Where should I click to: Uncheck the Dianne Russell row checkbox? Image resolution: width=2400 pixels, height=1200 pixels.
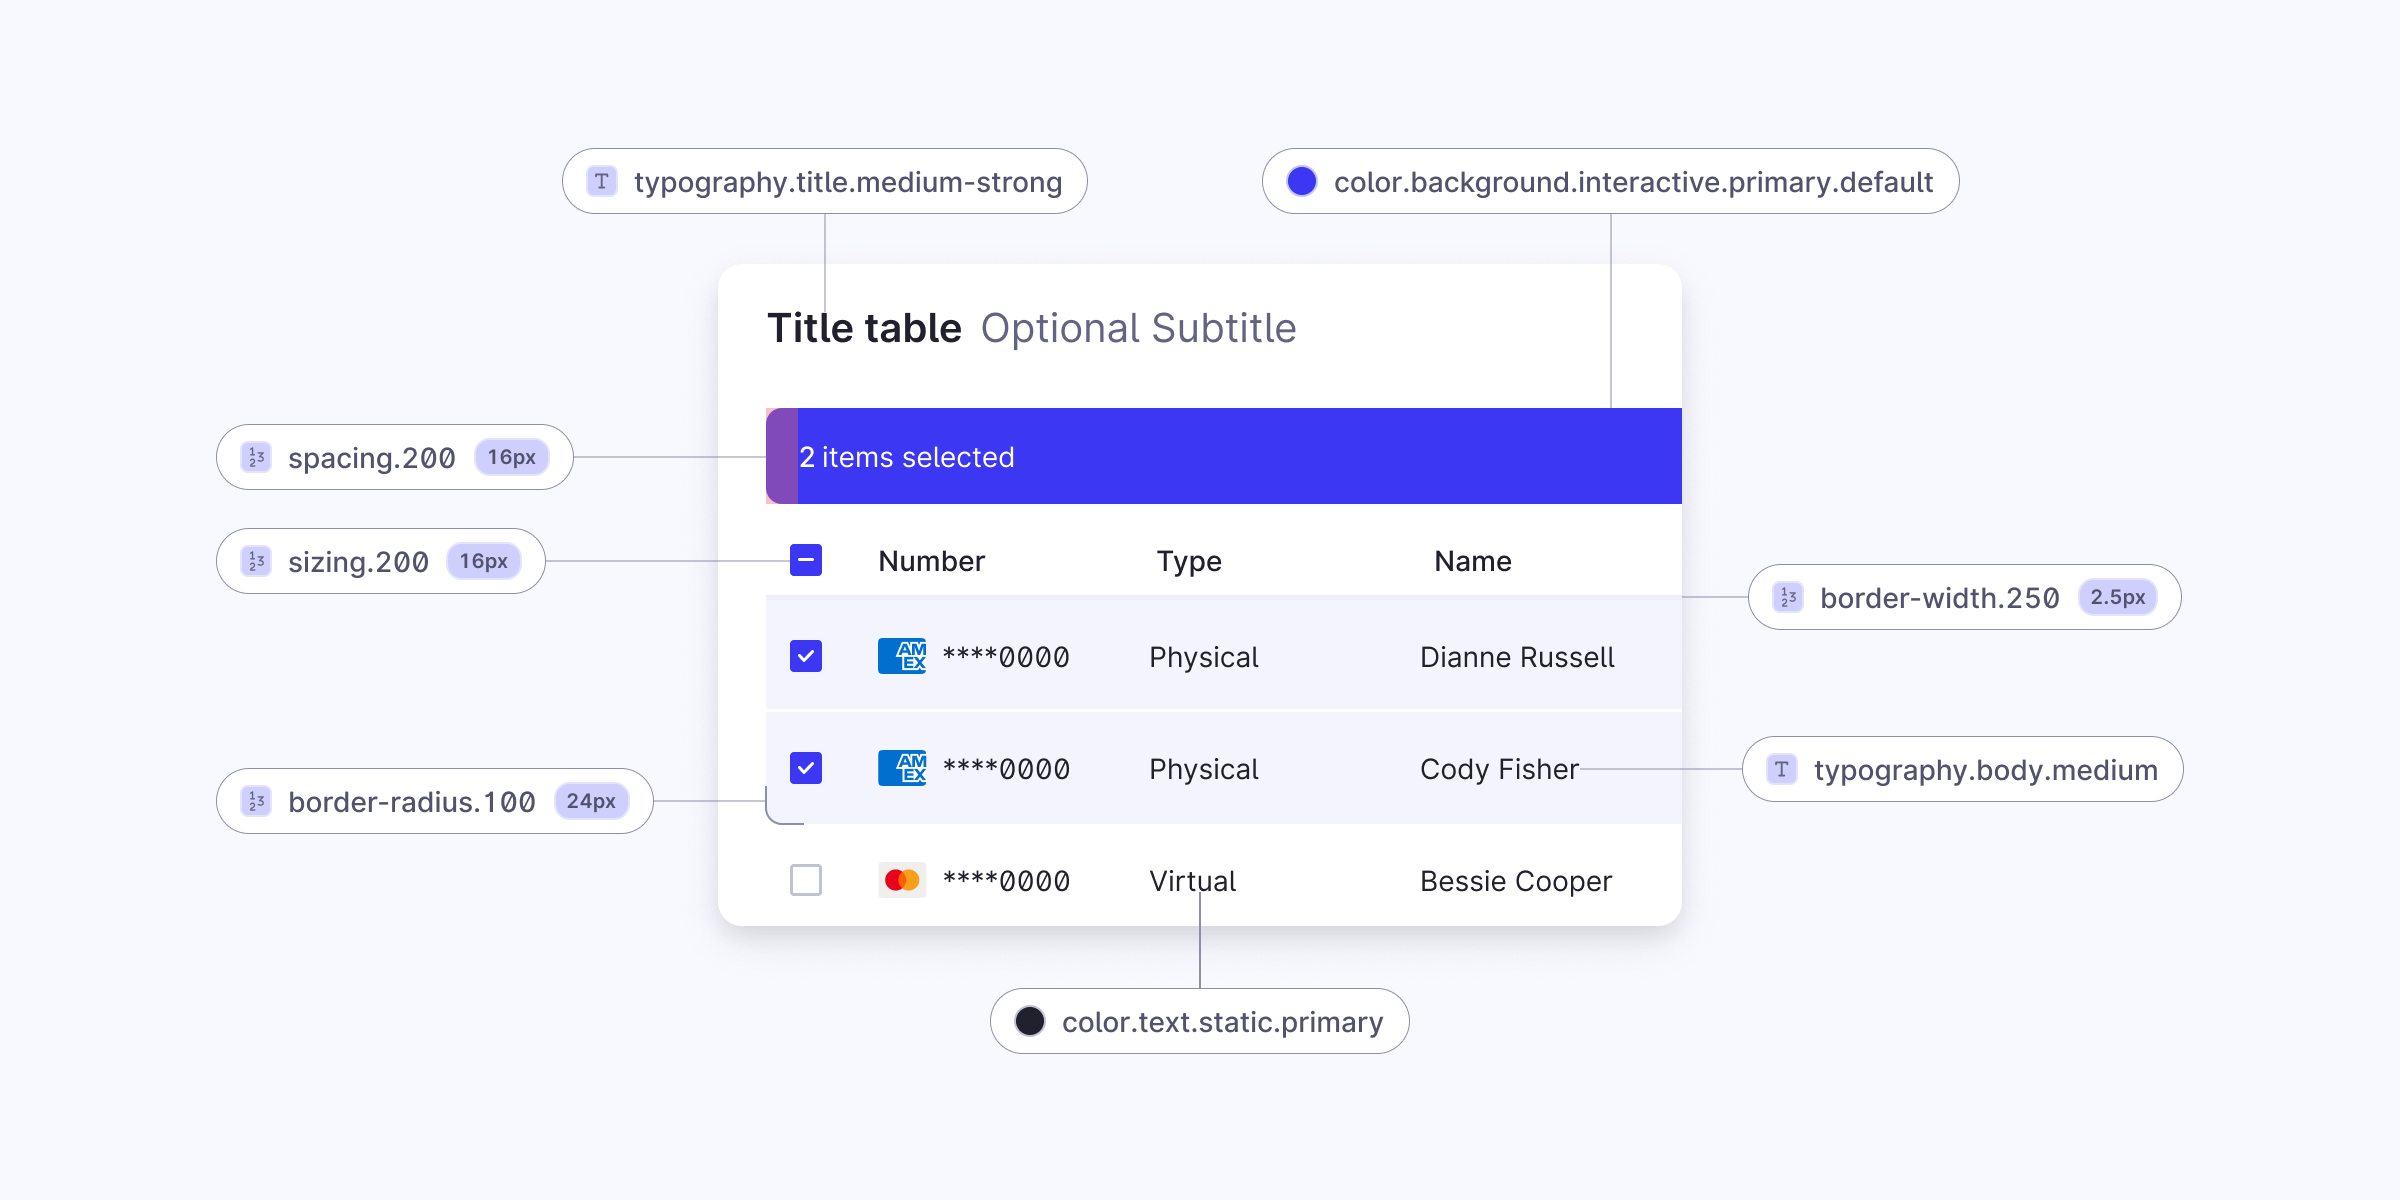coord(806,656)
